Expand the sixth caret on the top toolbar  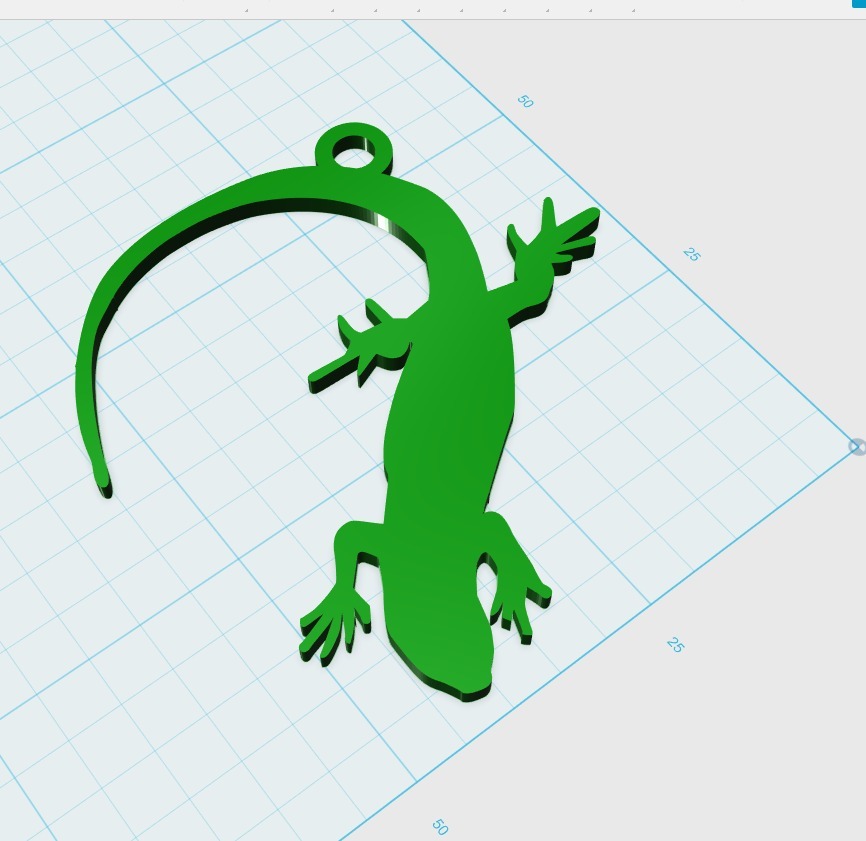[503, 10]
